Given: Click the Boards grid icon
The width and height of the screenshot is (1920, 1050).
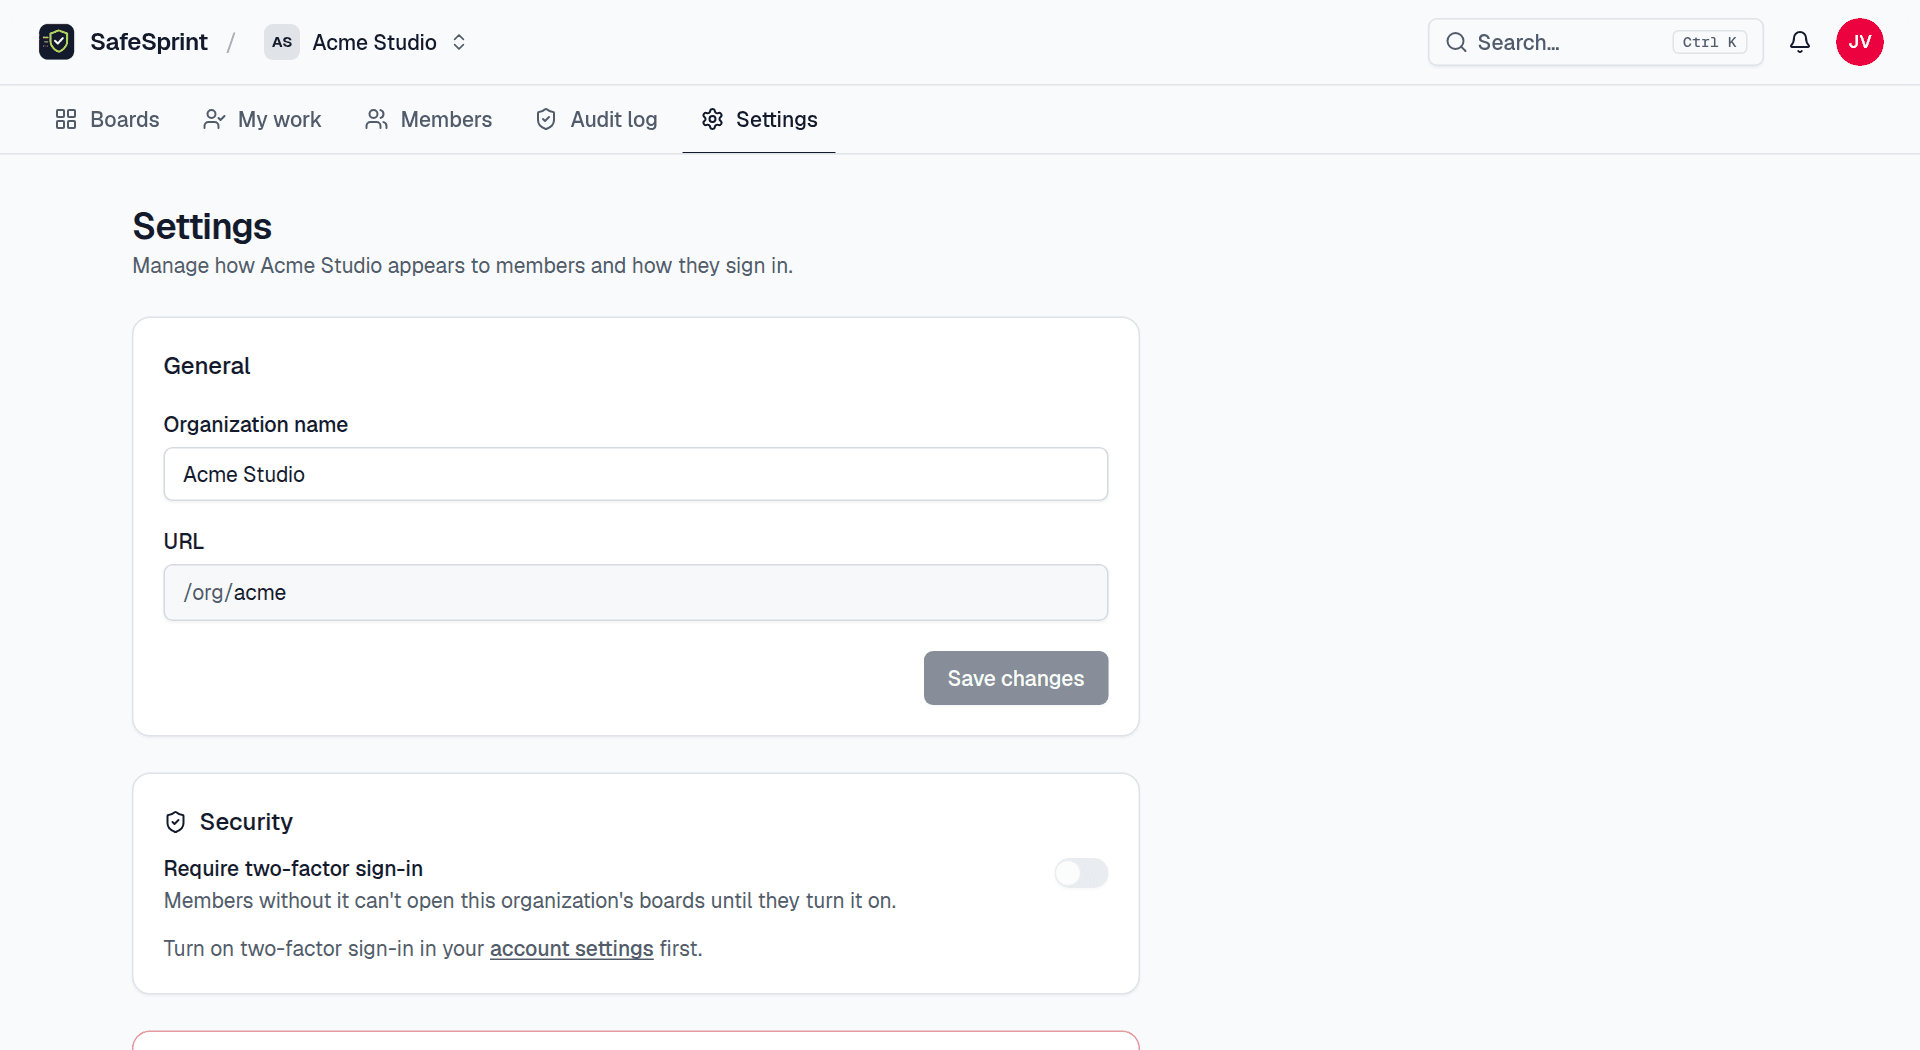Looking at the screenshot, I should pyautogui.click(x=66, y=119).
